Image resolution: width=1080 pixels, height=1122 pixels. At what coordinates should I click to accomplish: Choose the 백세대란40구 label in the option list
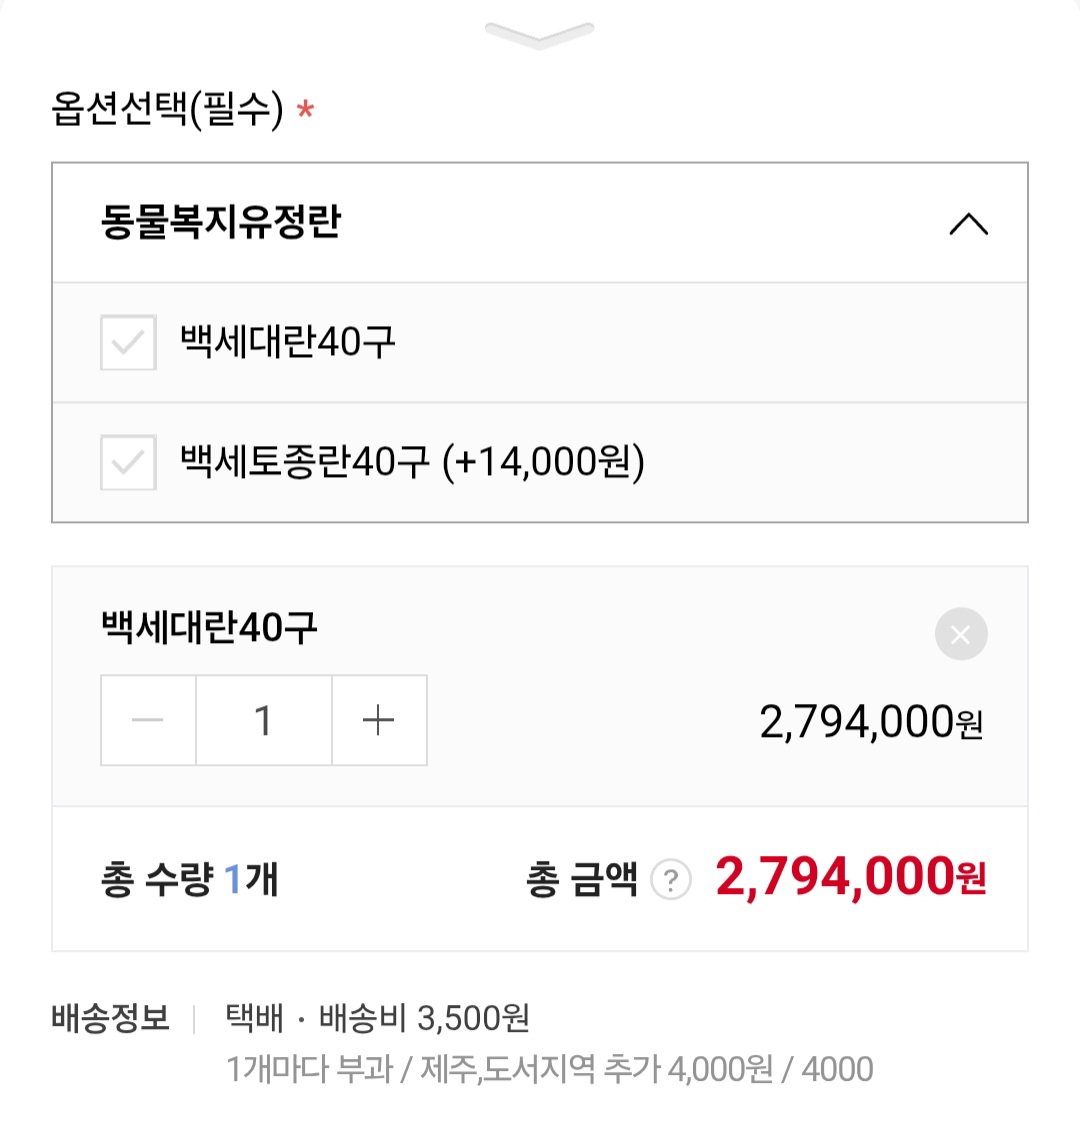tap(288, 342)
